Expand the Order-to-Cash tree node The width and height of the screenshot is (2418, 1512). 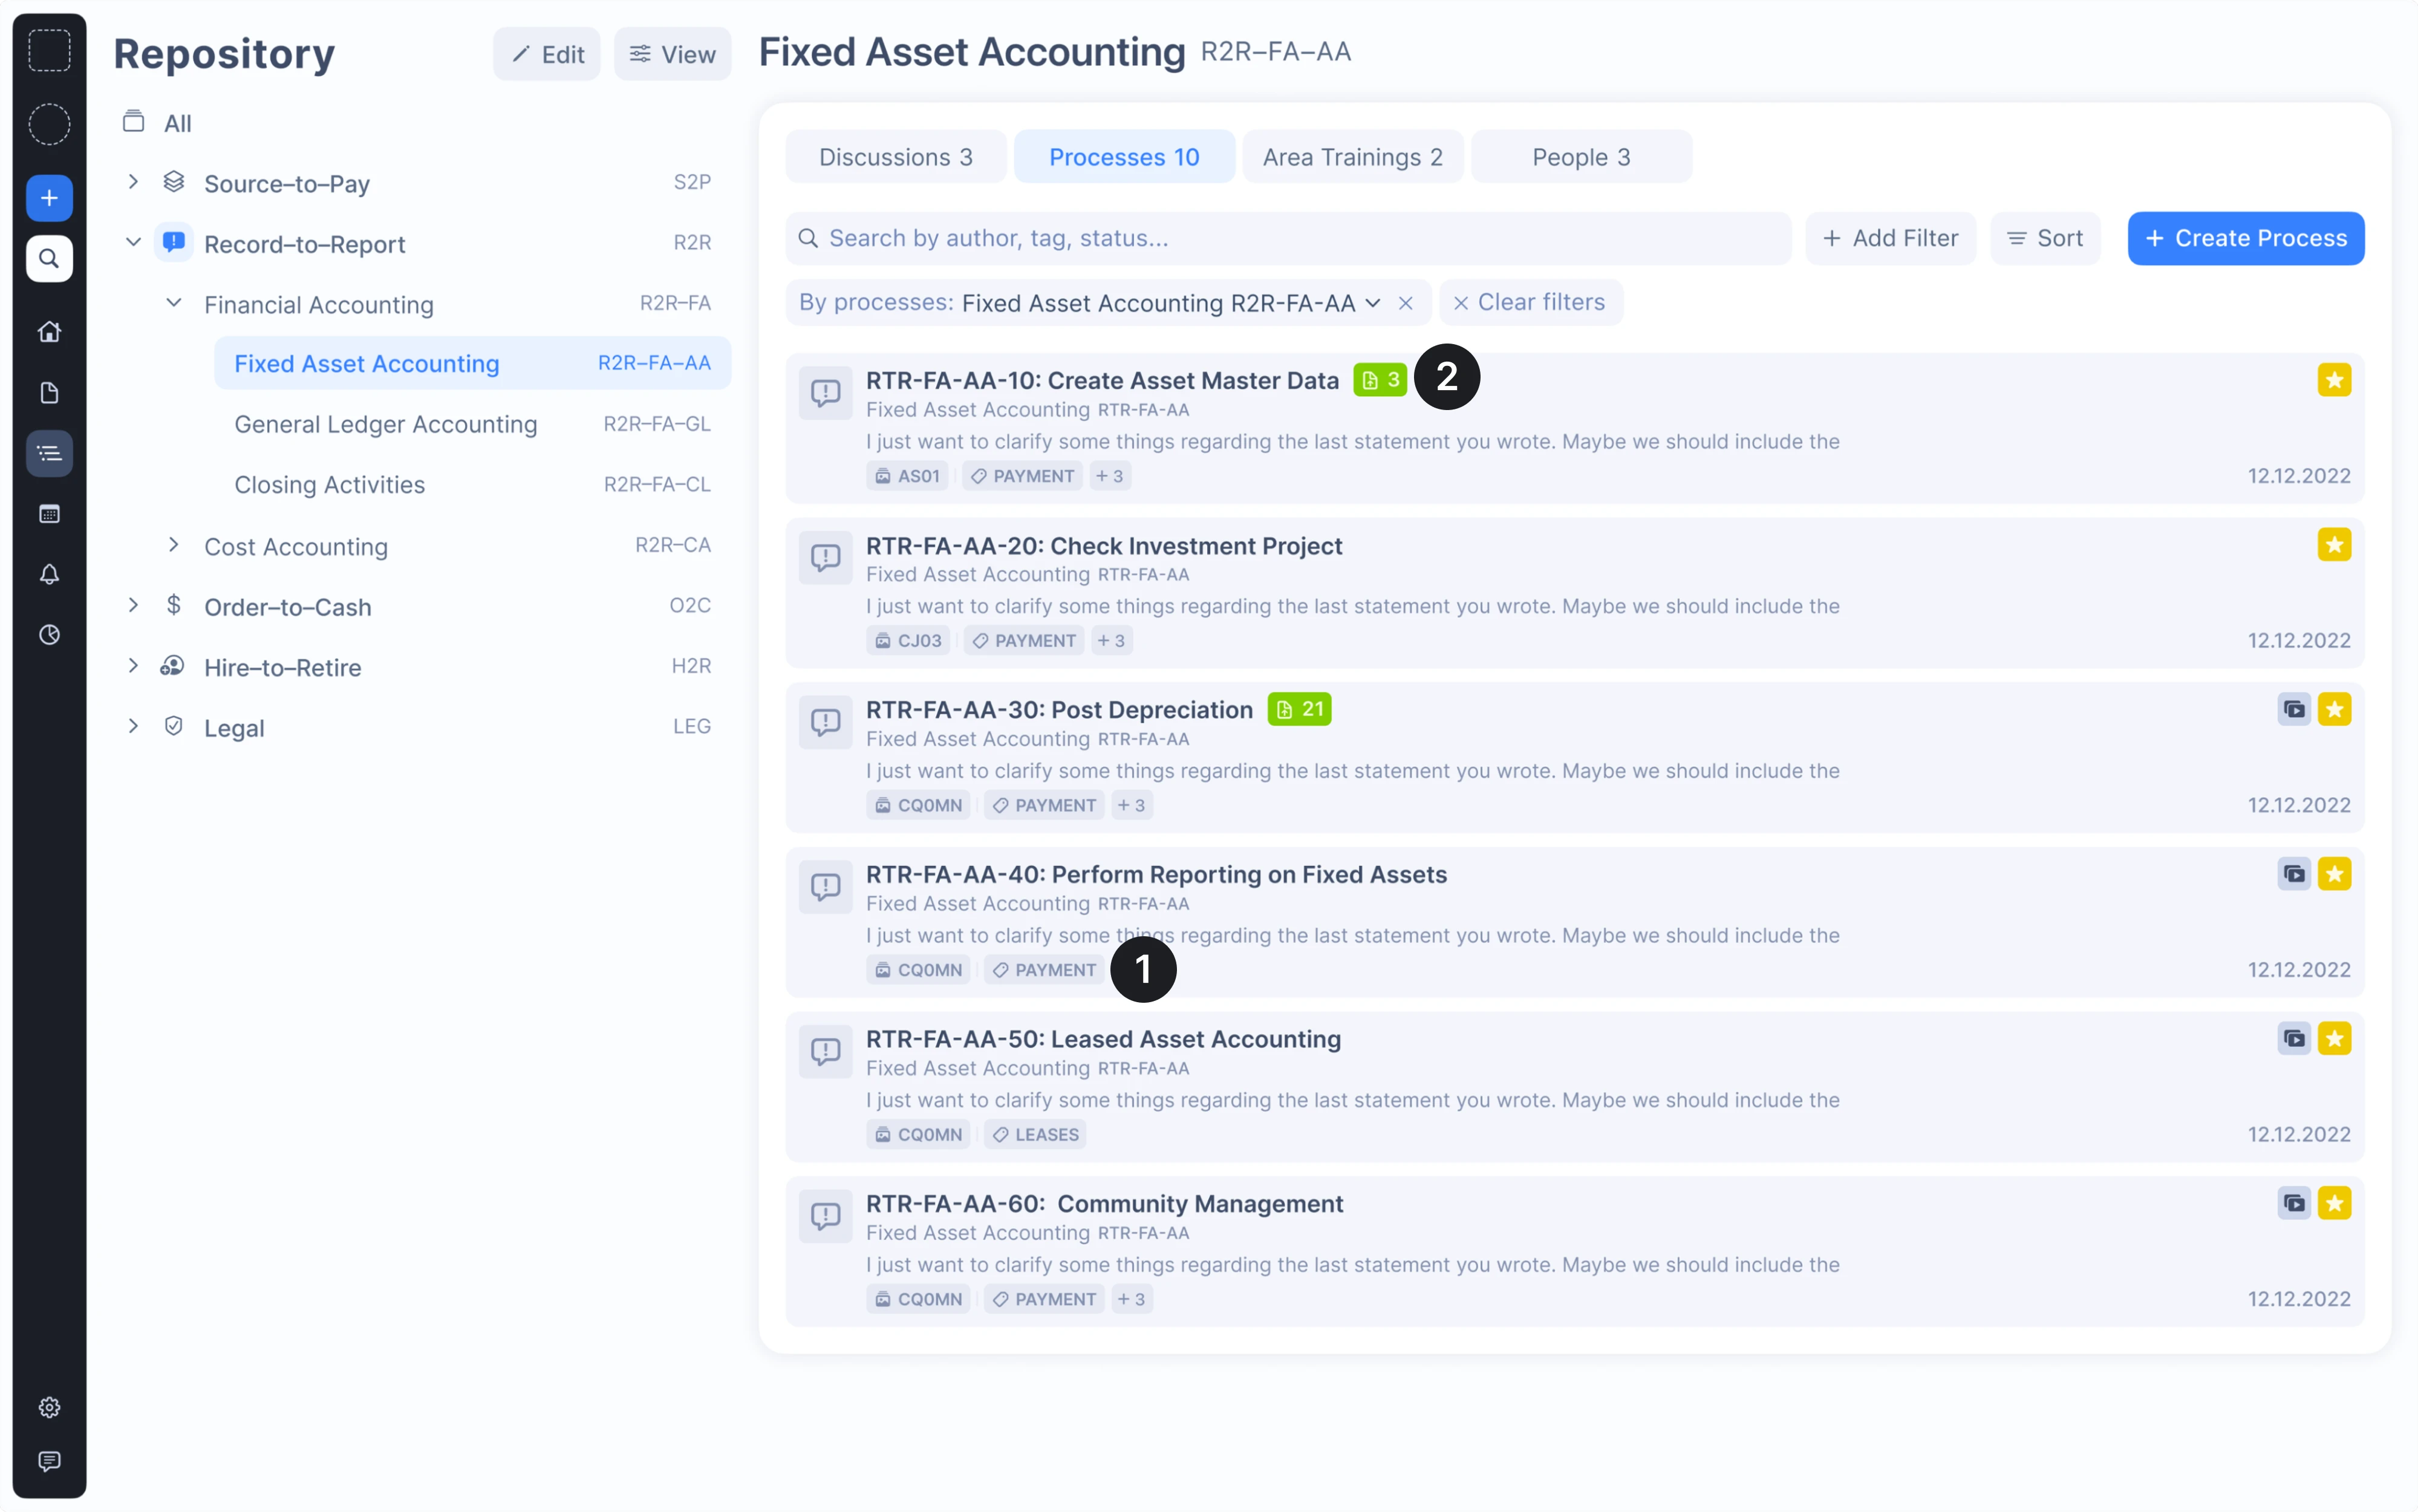click(133, 605)
